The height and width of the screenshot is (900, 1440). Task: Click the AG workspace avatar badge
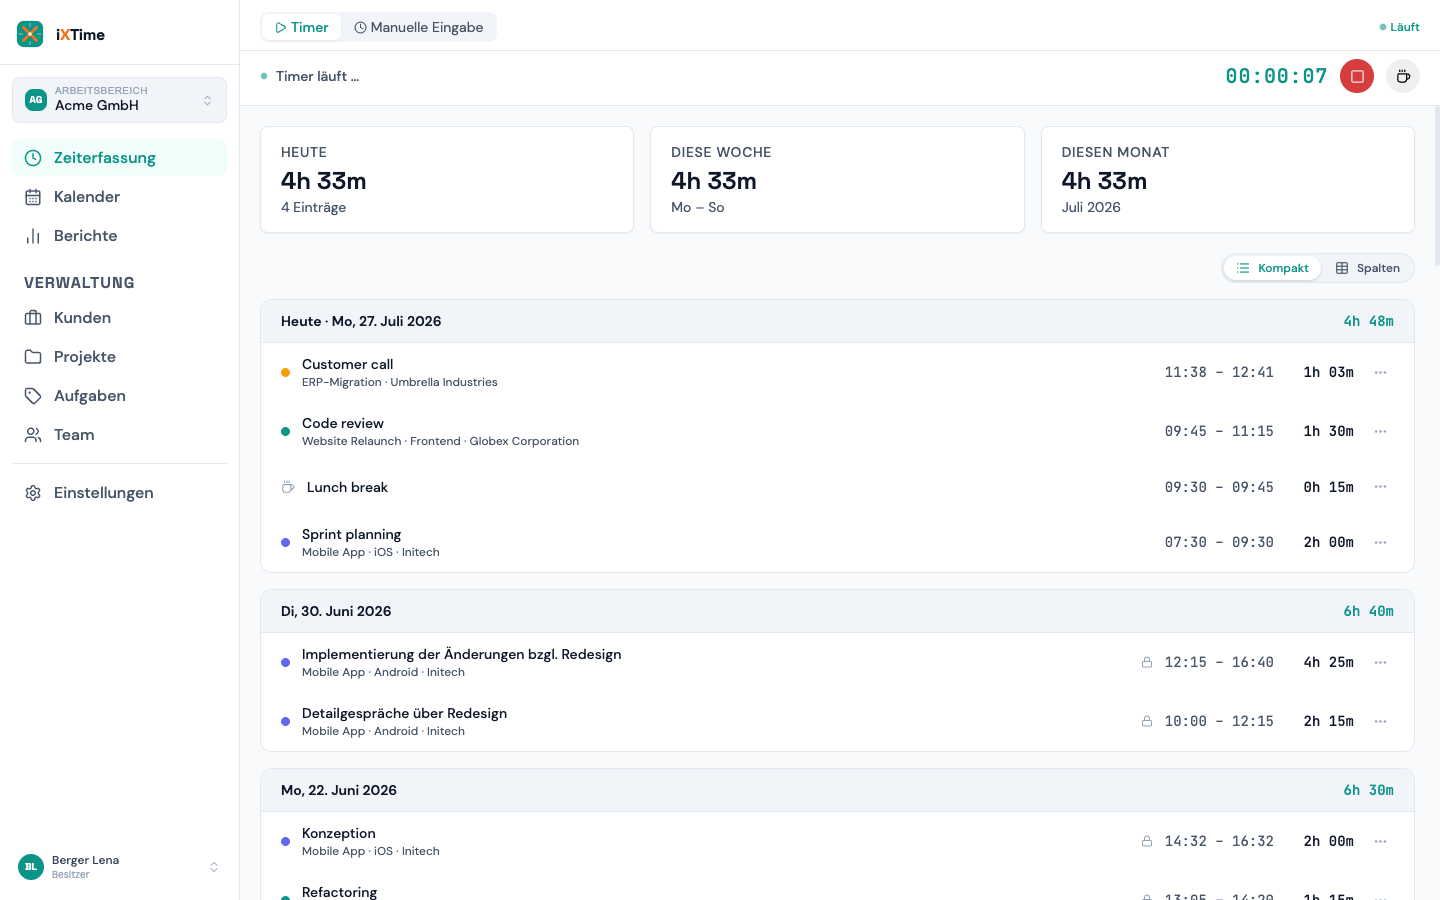point(36,100)
